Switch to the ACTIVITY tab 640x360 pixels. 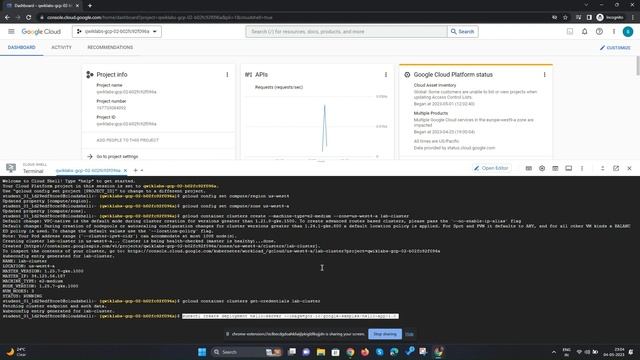pyautogui.click(x=61, y=47)
